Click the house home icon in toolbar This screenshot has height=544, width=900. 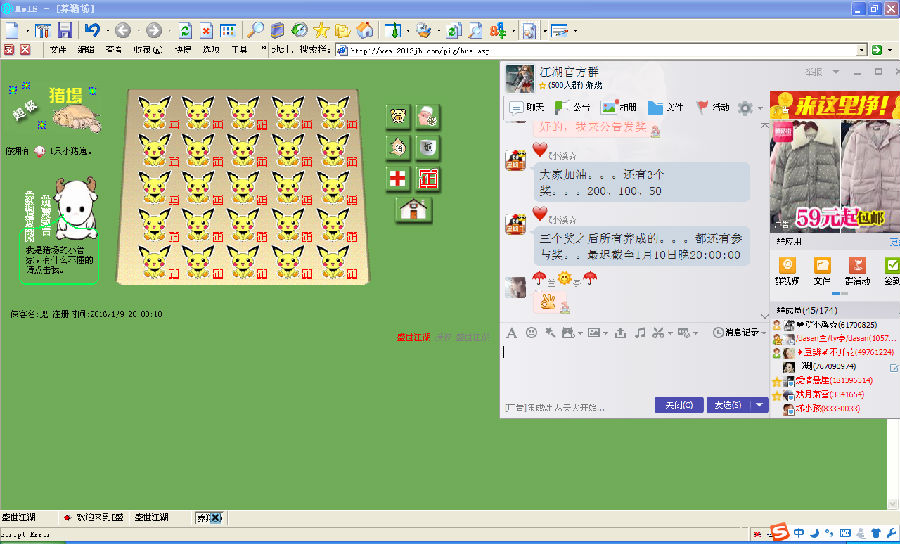click(364, 30)
